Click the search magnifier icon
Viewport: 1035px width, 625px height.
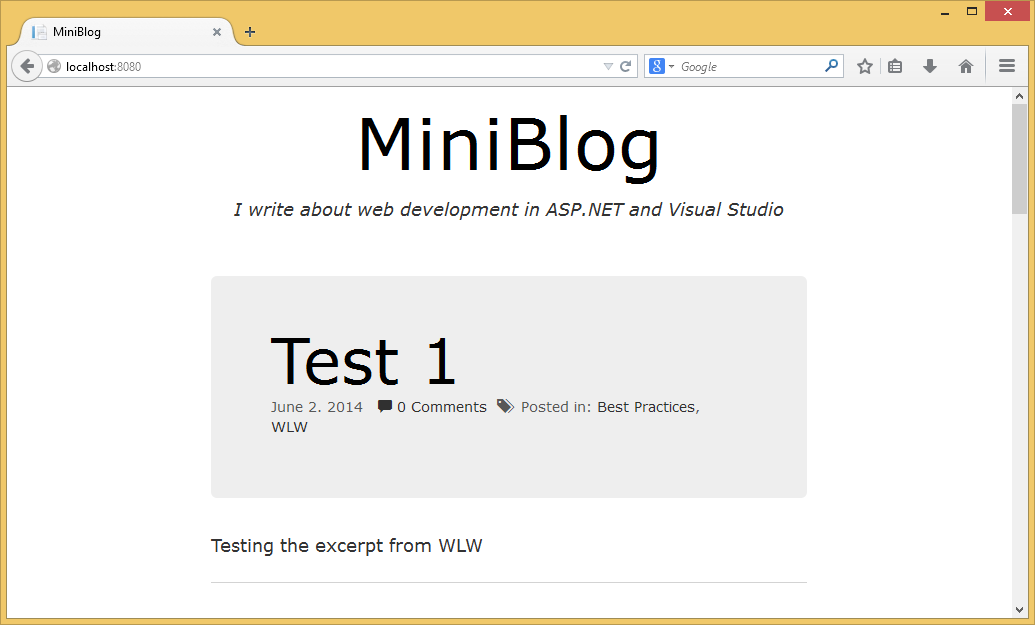coord(830,65)
